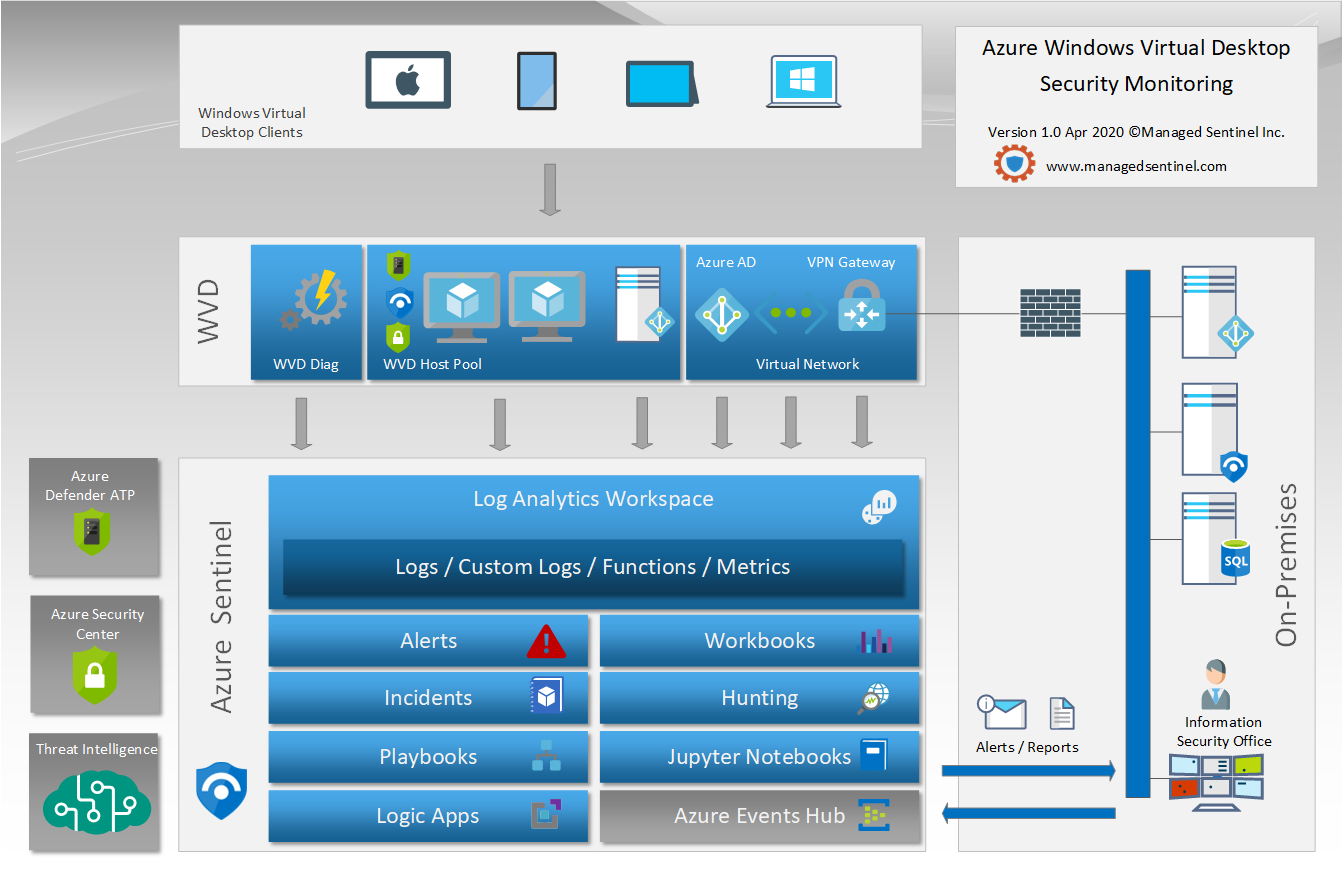Click the Sentinel shield badge in WVD Host Pool
1343x883 pixels.
coord(399,302)
